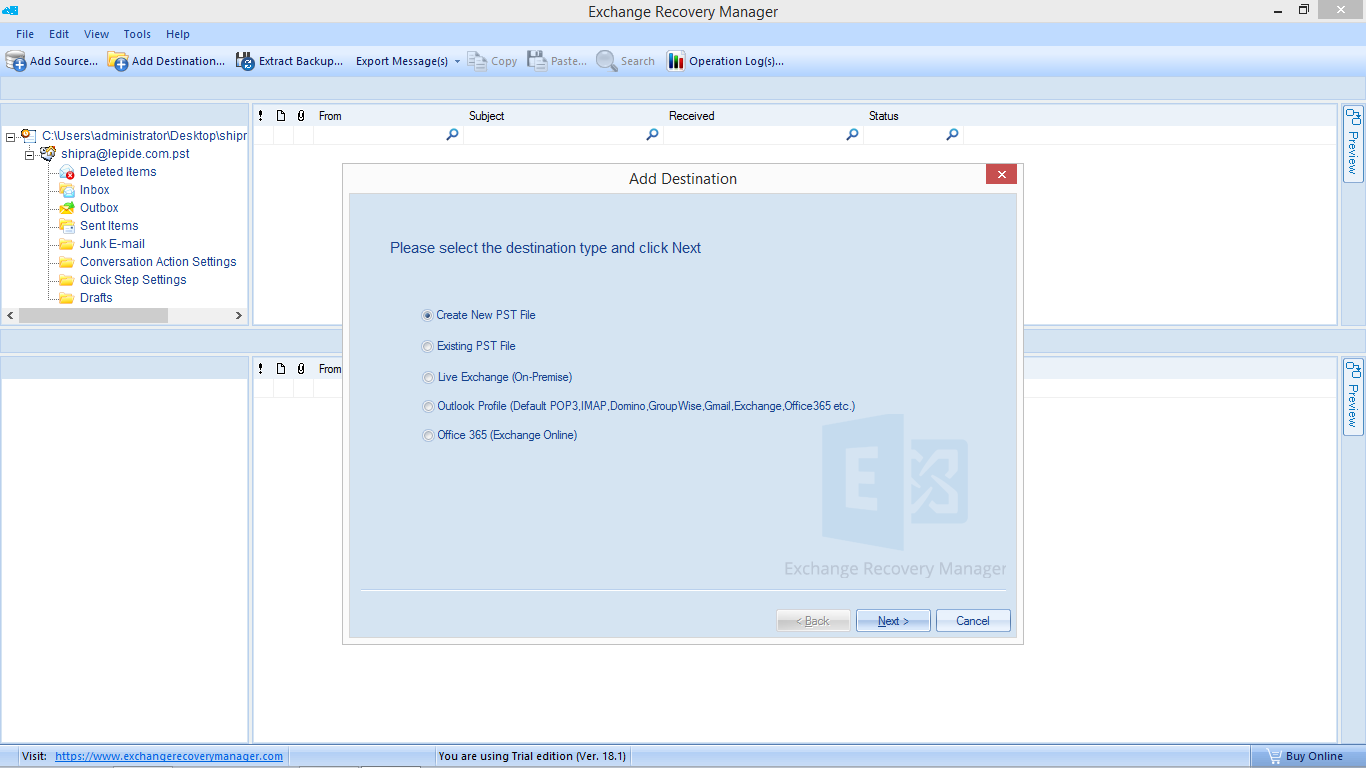Open the Help menu
Screen dimensions: 1366x768
tap(178, 34)
